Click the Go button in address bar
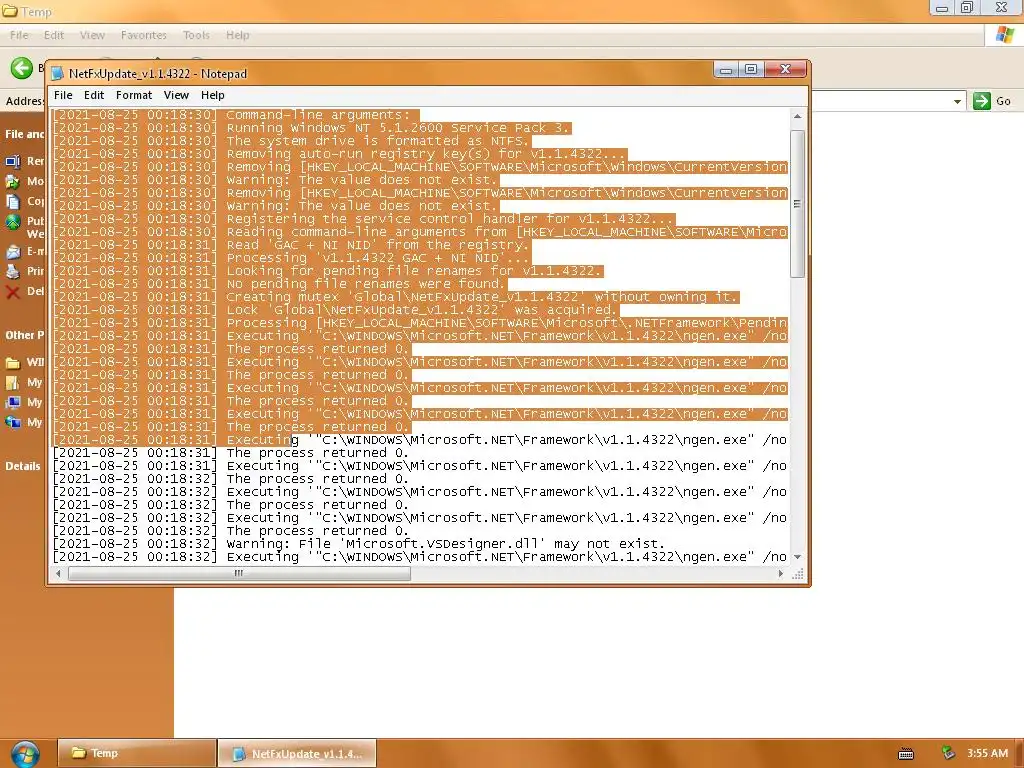The image size is (1024, 768). coord(993,101)
